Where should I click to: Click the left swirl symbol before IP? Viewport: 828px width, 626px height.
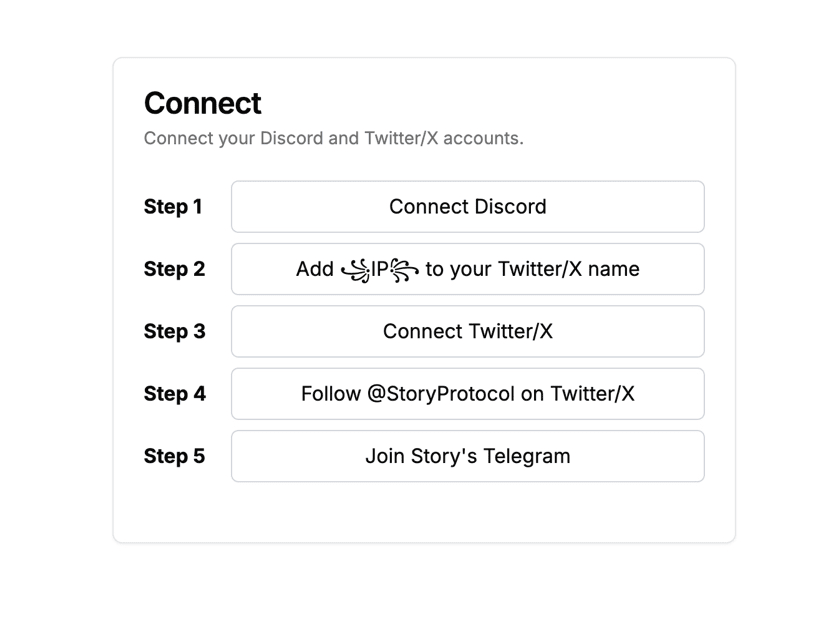pos(355,270)
